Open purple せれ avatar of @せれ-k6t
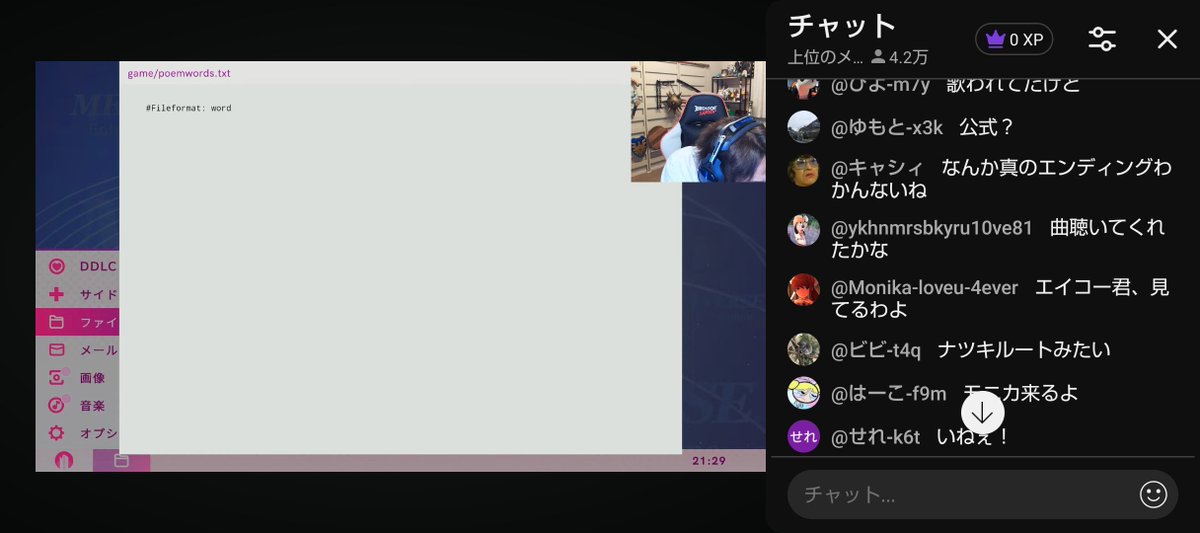Image resolution: width=1200 pixels, height=533 pixels. (x=804, y=436)
